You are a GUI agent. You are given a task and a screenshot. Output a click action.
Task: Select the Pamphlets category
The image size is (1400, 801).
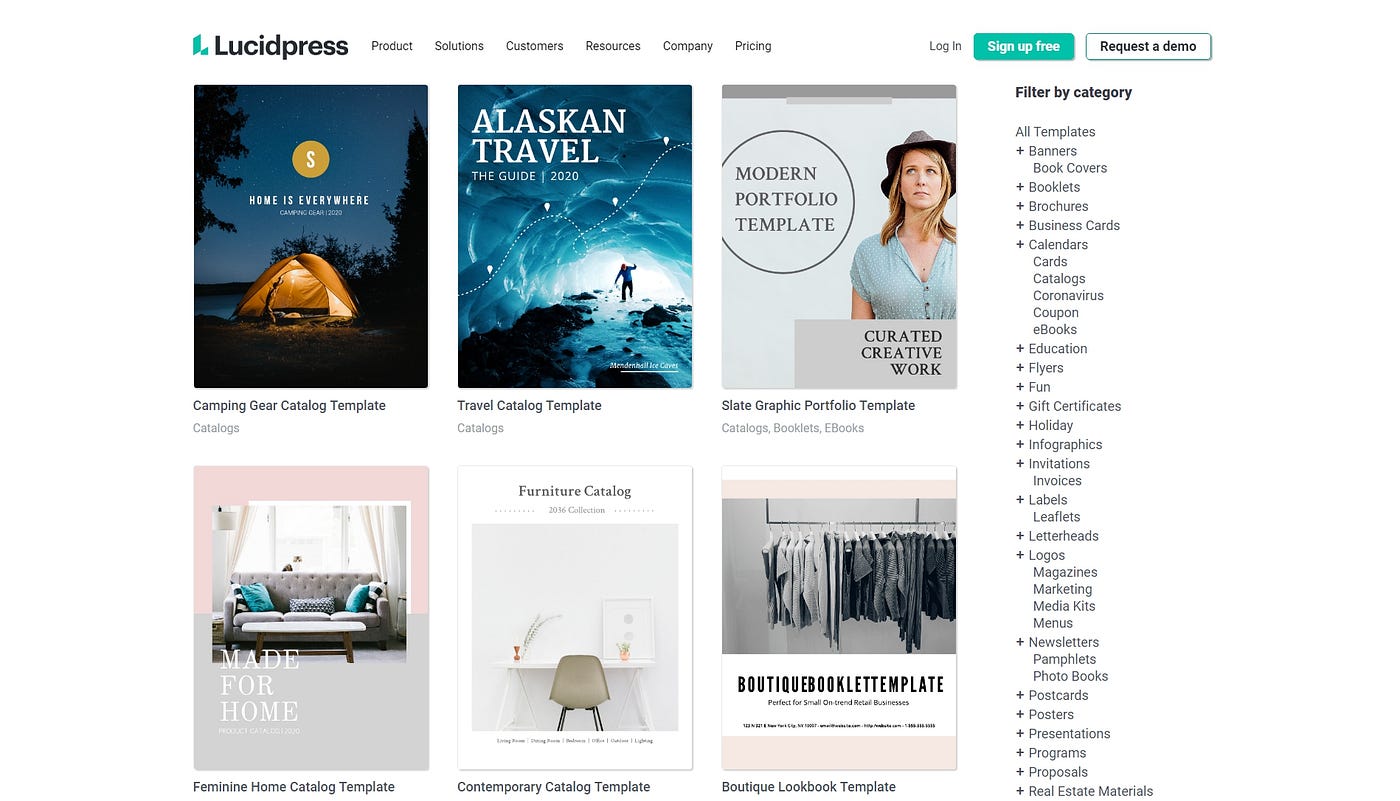point(1064,659)
